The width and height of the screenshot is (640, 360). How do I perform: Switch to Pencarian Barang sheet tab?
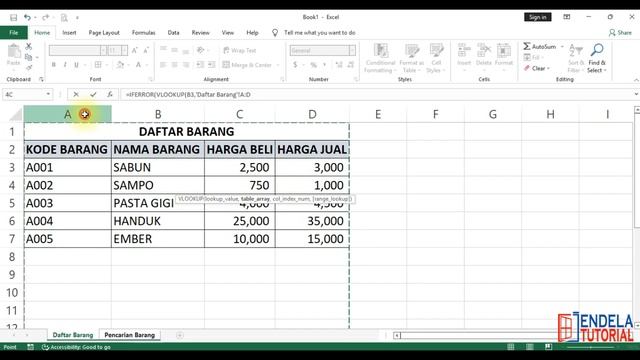pos(130,335)
